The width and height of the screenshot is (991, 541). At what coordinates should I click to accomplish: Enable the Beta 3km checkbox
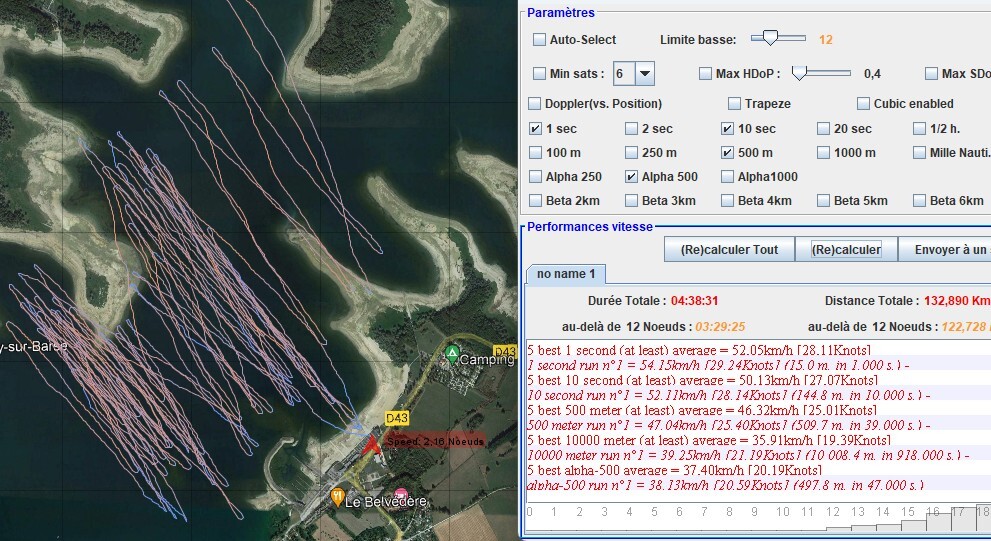pyautogui.click(x=631, y=201)
